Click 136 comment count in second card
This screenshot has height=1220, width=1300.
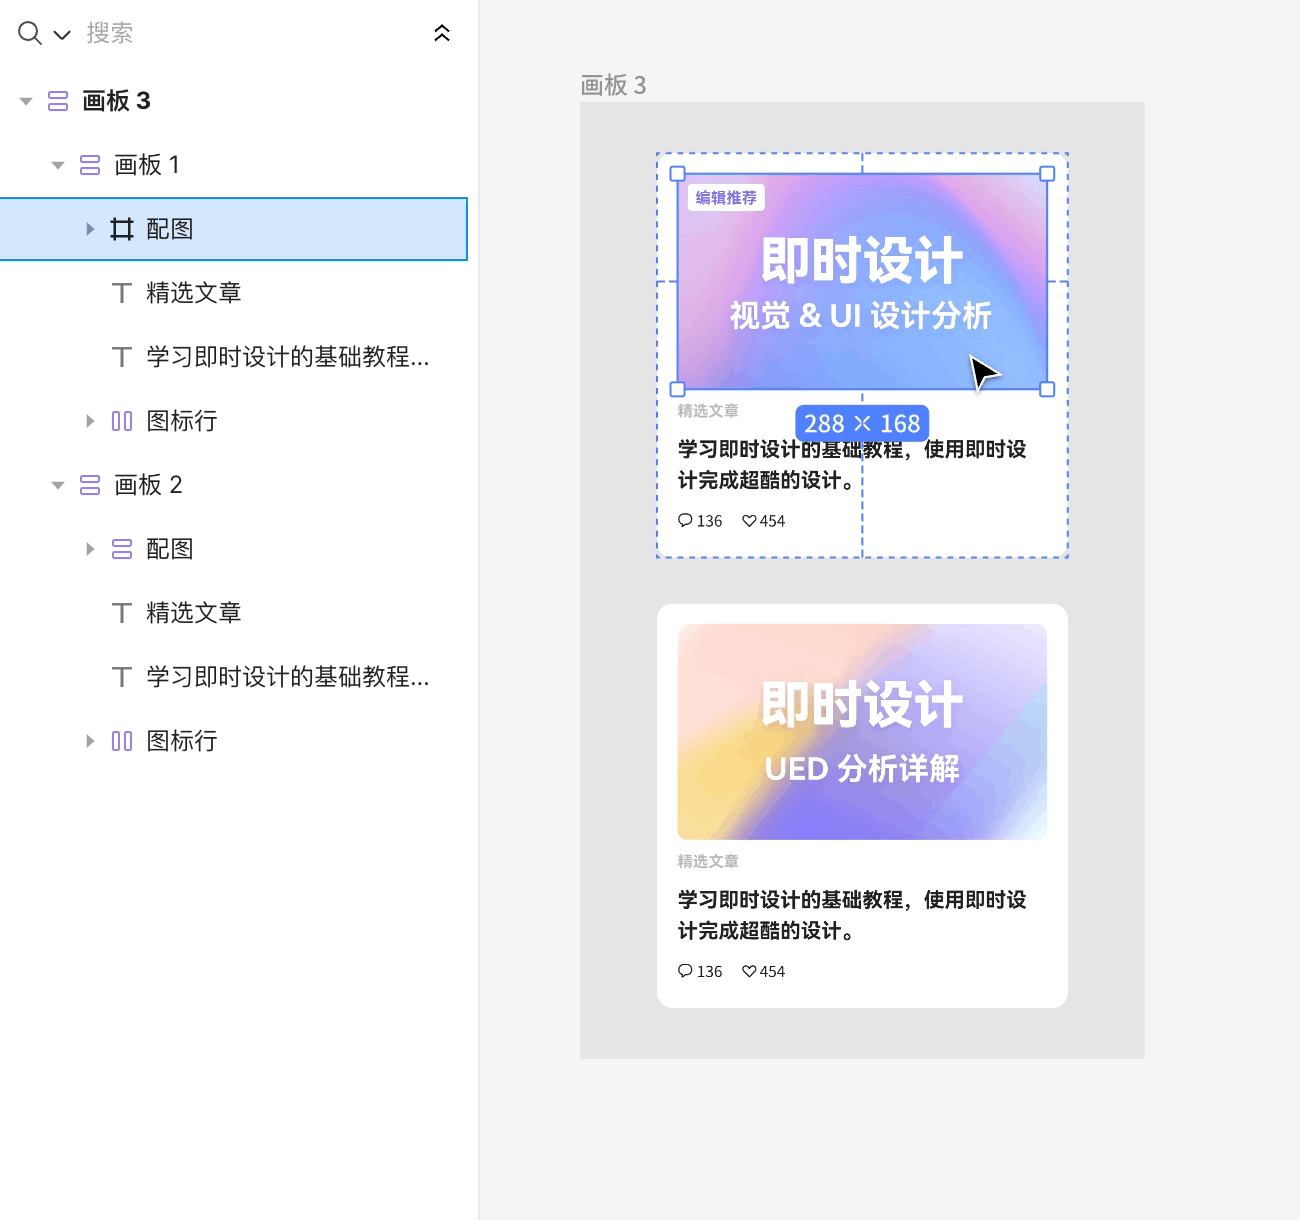[709, 972]
